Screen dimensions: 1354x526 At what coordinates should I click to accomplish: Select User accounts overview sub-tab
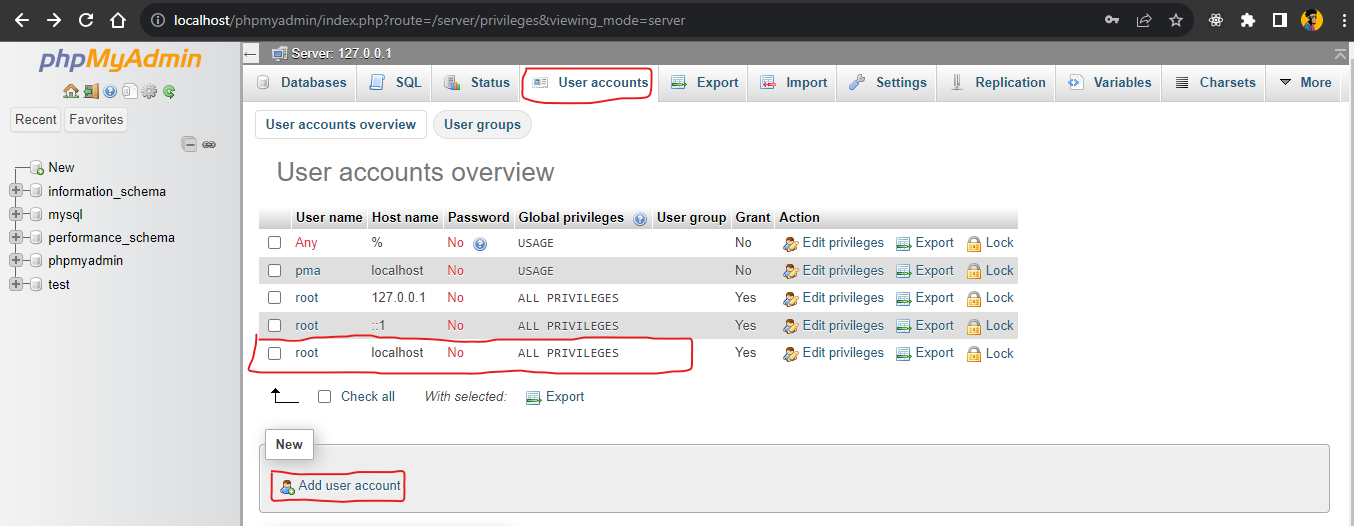pos(341,125)
